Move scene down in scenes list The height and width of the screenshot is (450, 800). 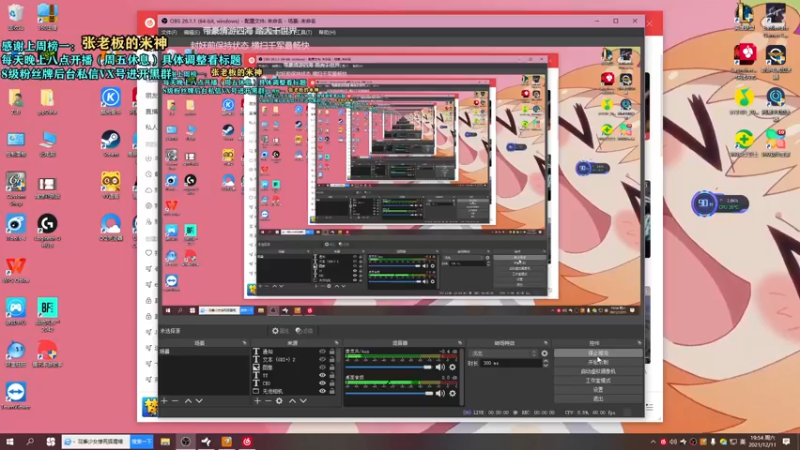[199, 401]
